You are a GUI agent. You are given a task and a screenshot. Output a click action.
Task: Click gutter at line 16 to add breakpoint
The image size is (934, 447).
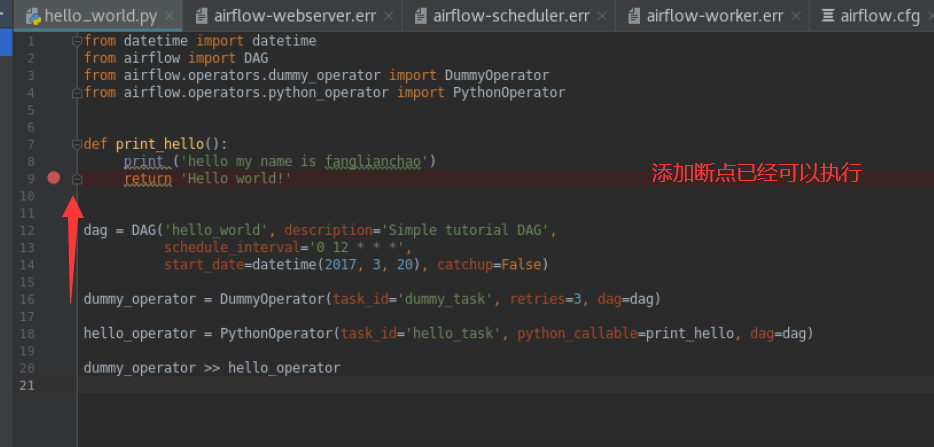54,299
